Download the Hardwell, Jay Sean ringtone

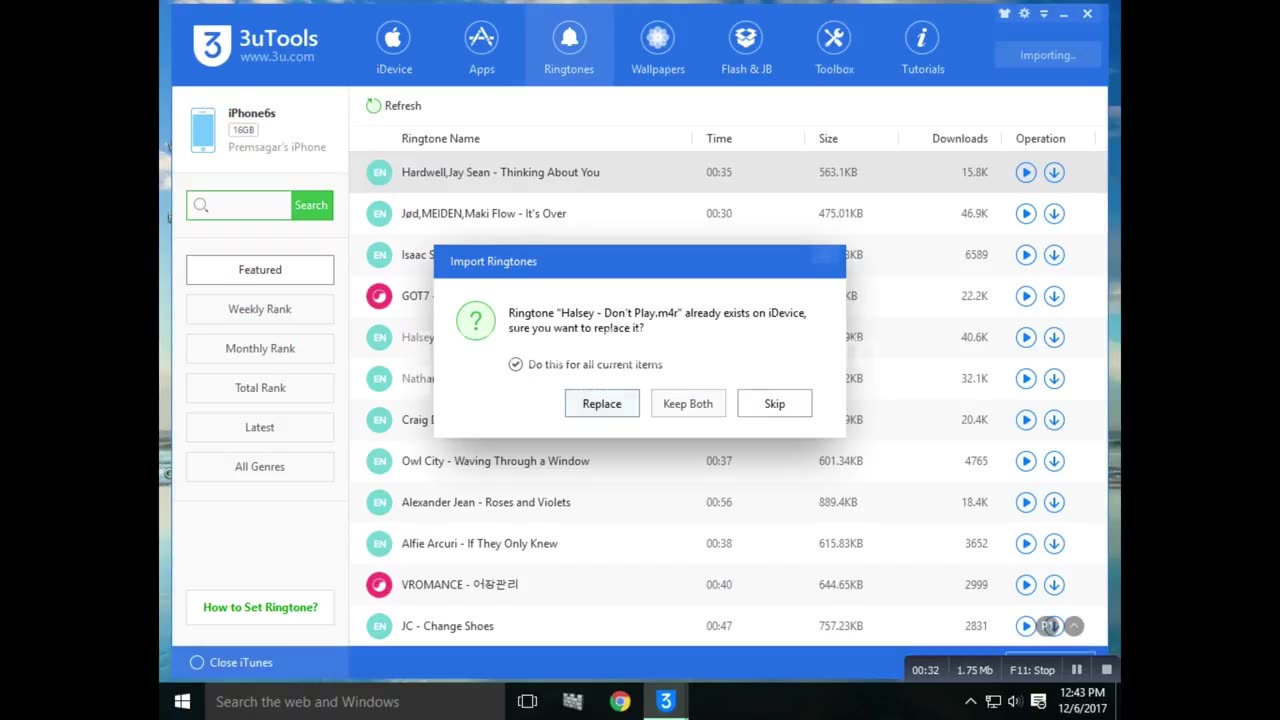(x=1054, y=172)
